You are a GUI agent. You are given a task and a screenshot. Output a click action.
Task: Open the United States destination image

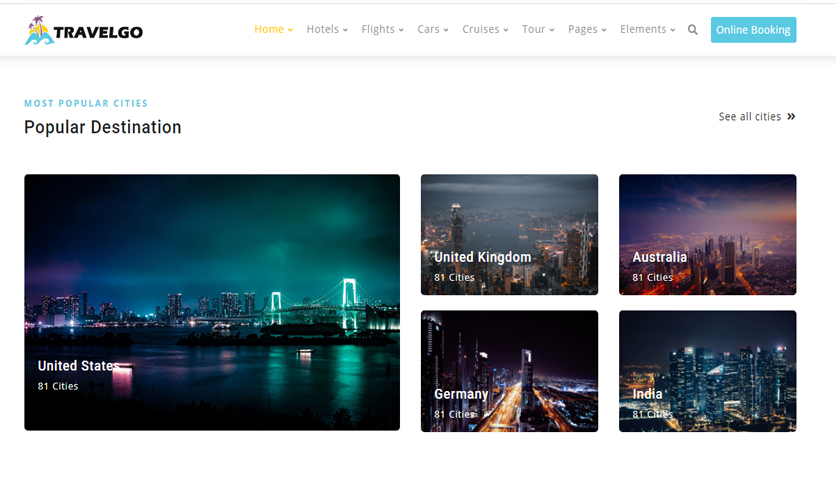click(x=212, y=302)
